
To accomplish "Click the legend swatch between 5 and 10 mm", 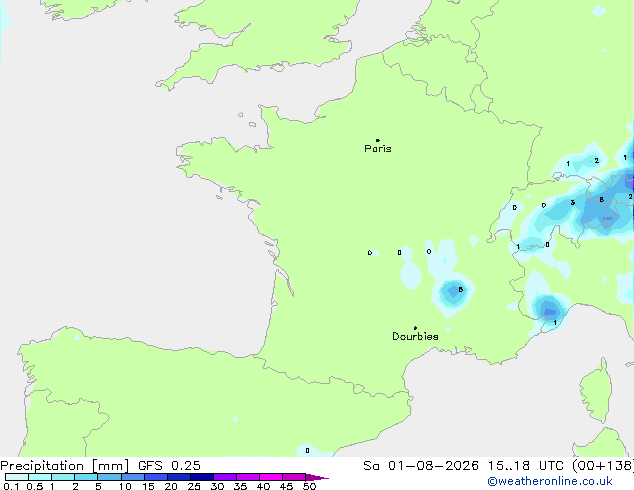I will pos(109,477).
